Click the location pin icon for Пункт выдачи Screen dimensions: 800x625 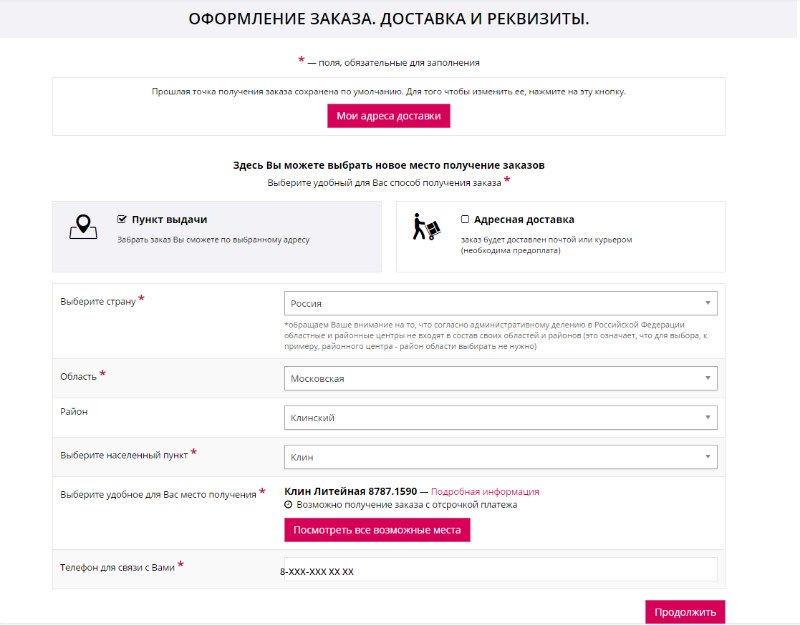click(x=84, y=225)
